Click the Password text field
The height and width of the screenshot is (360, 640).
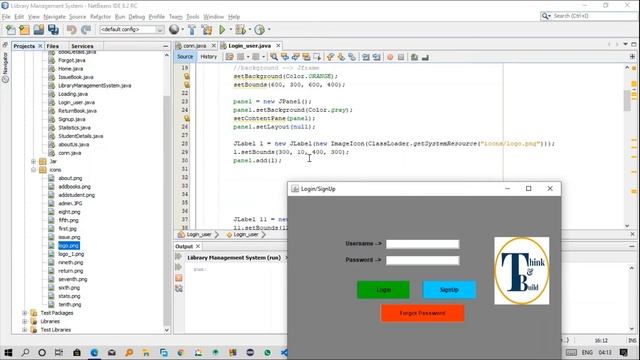(422, 260)
